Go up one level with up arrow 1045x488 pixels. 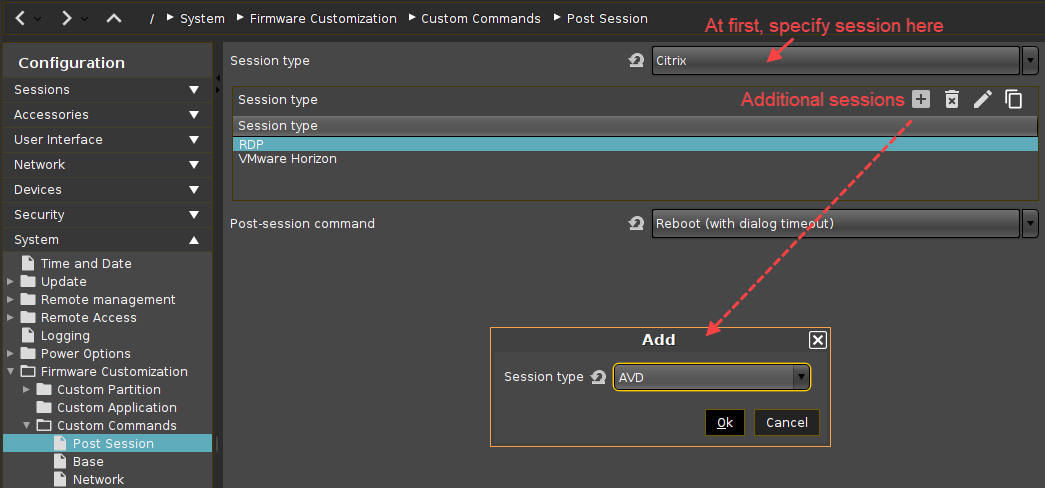tap(113, 18)
